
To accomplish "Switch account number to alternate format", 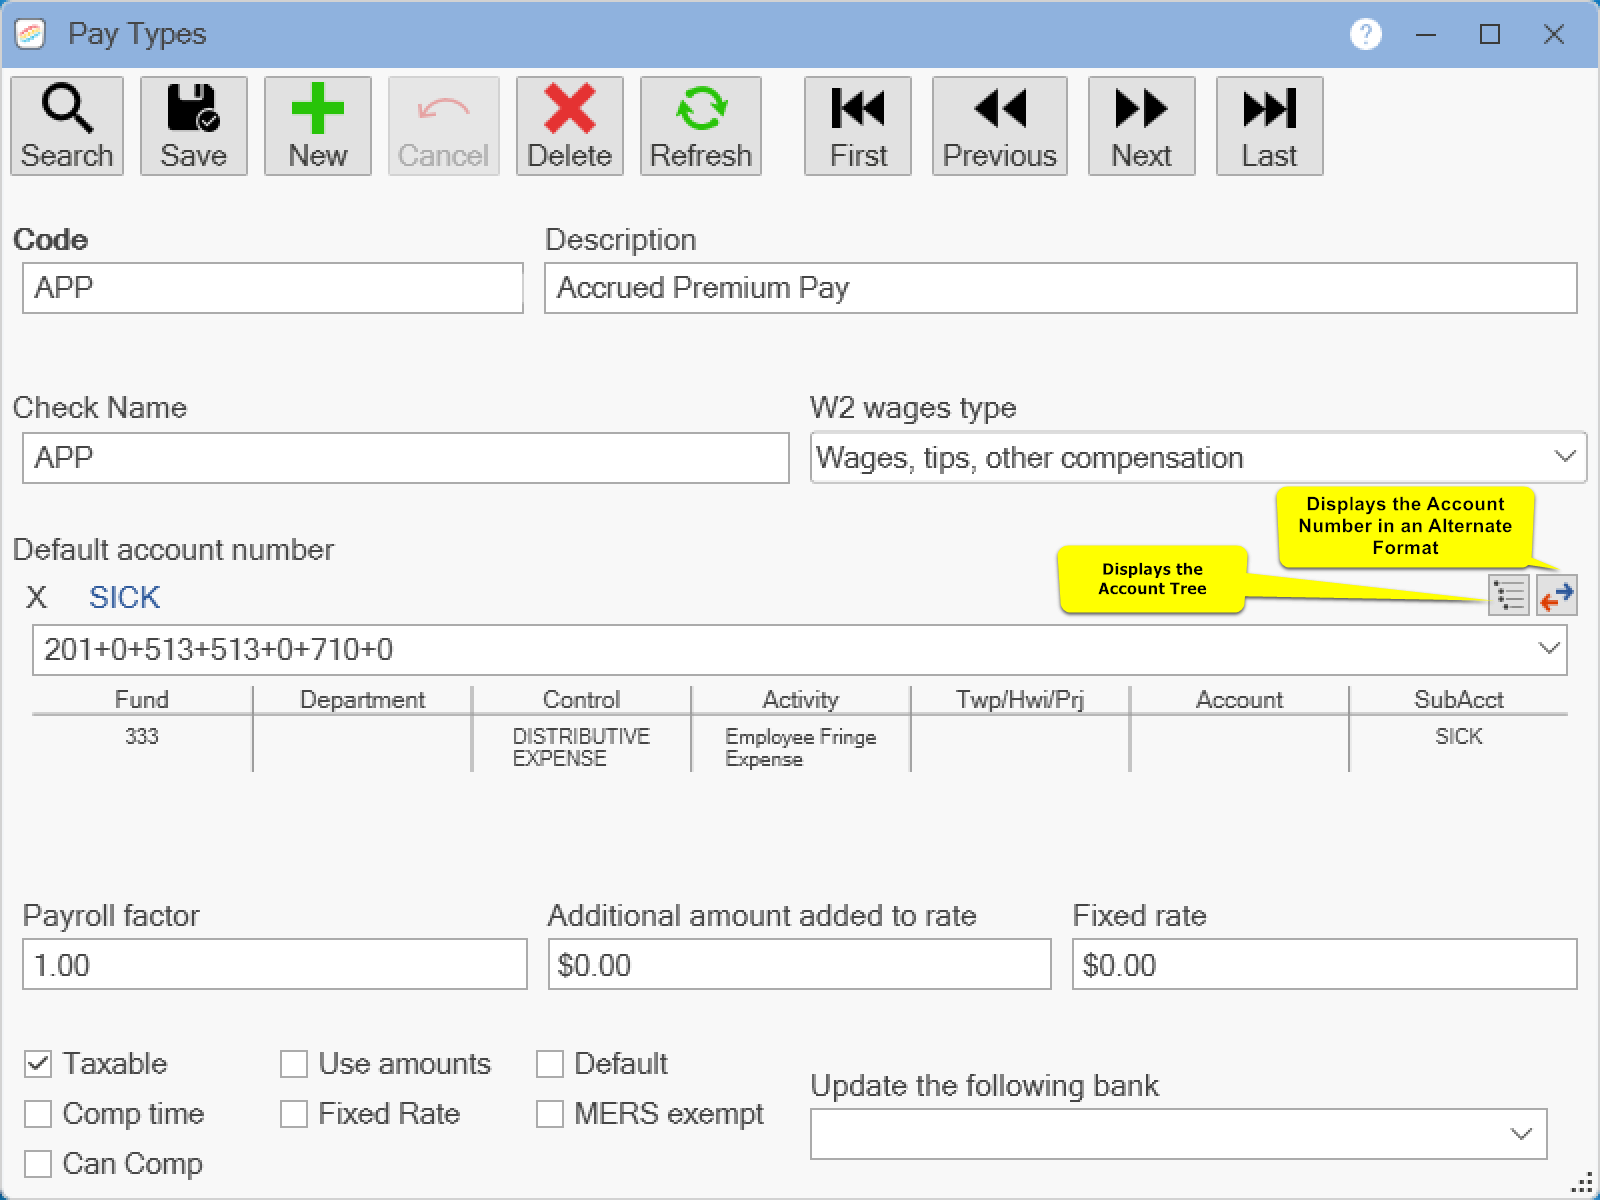I will (x=1557, y=596).
